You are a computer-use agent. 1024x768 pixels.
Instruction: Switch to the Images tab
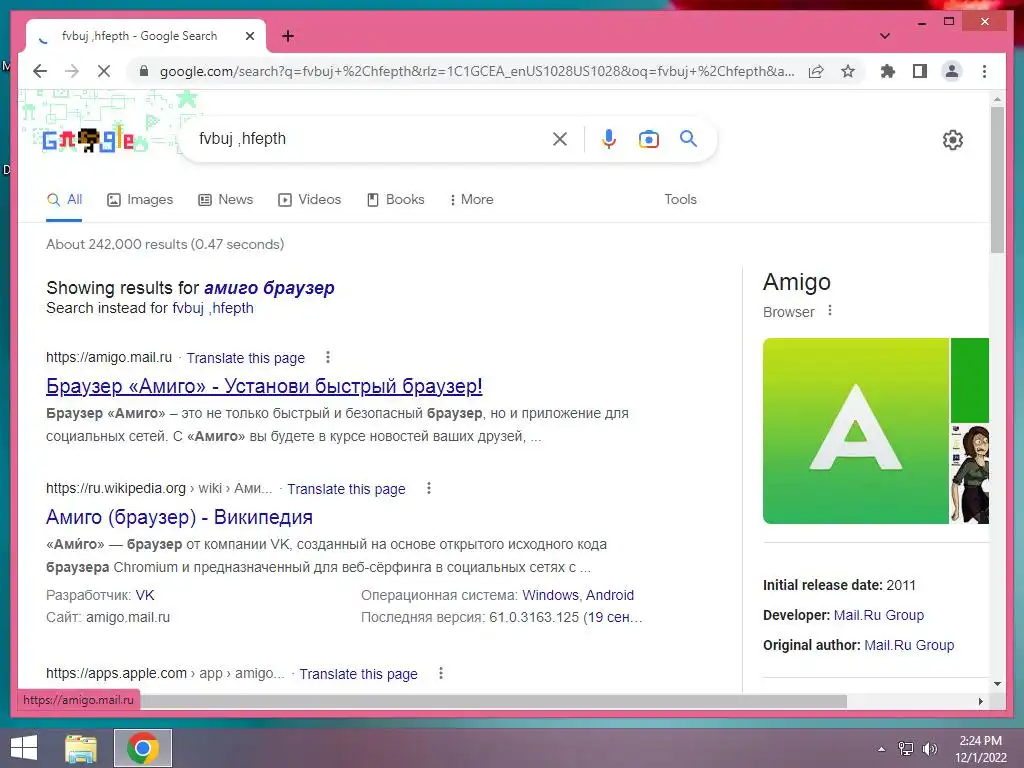(140, 200)
